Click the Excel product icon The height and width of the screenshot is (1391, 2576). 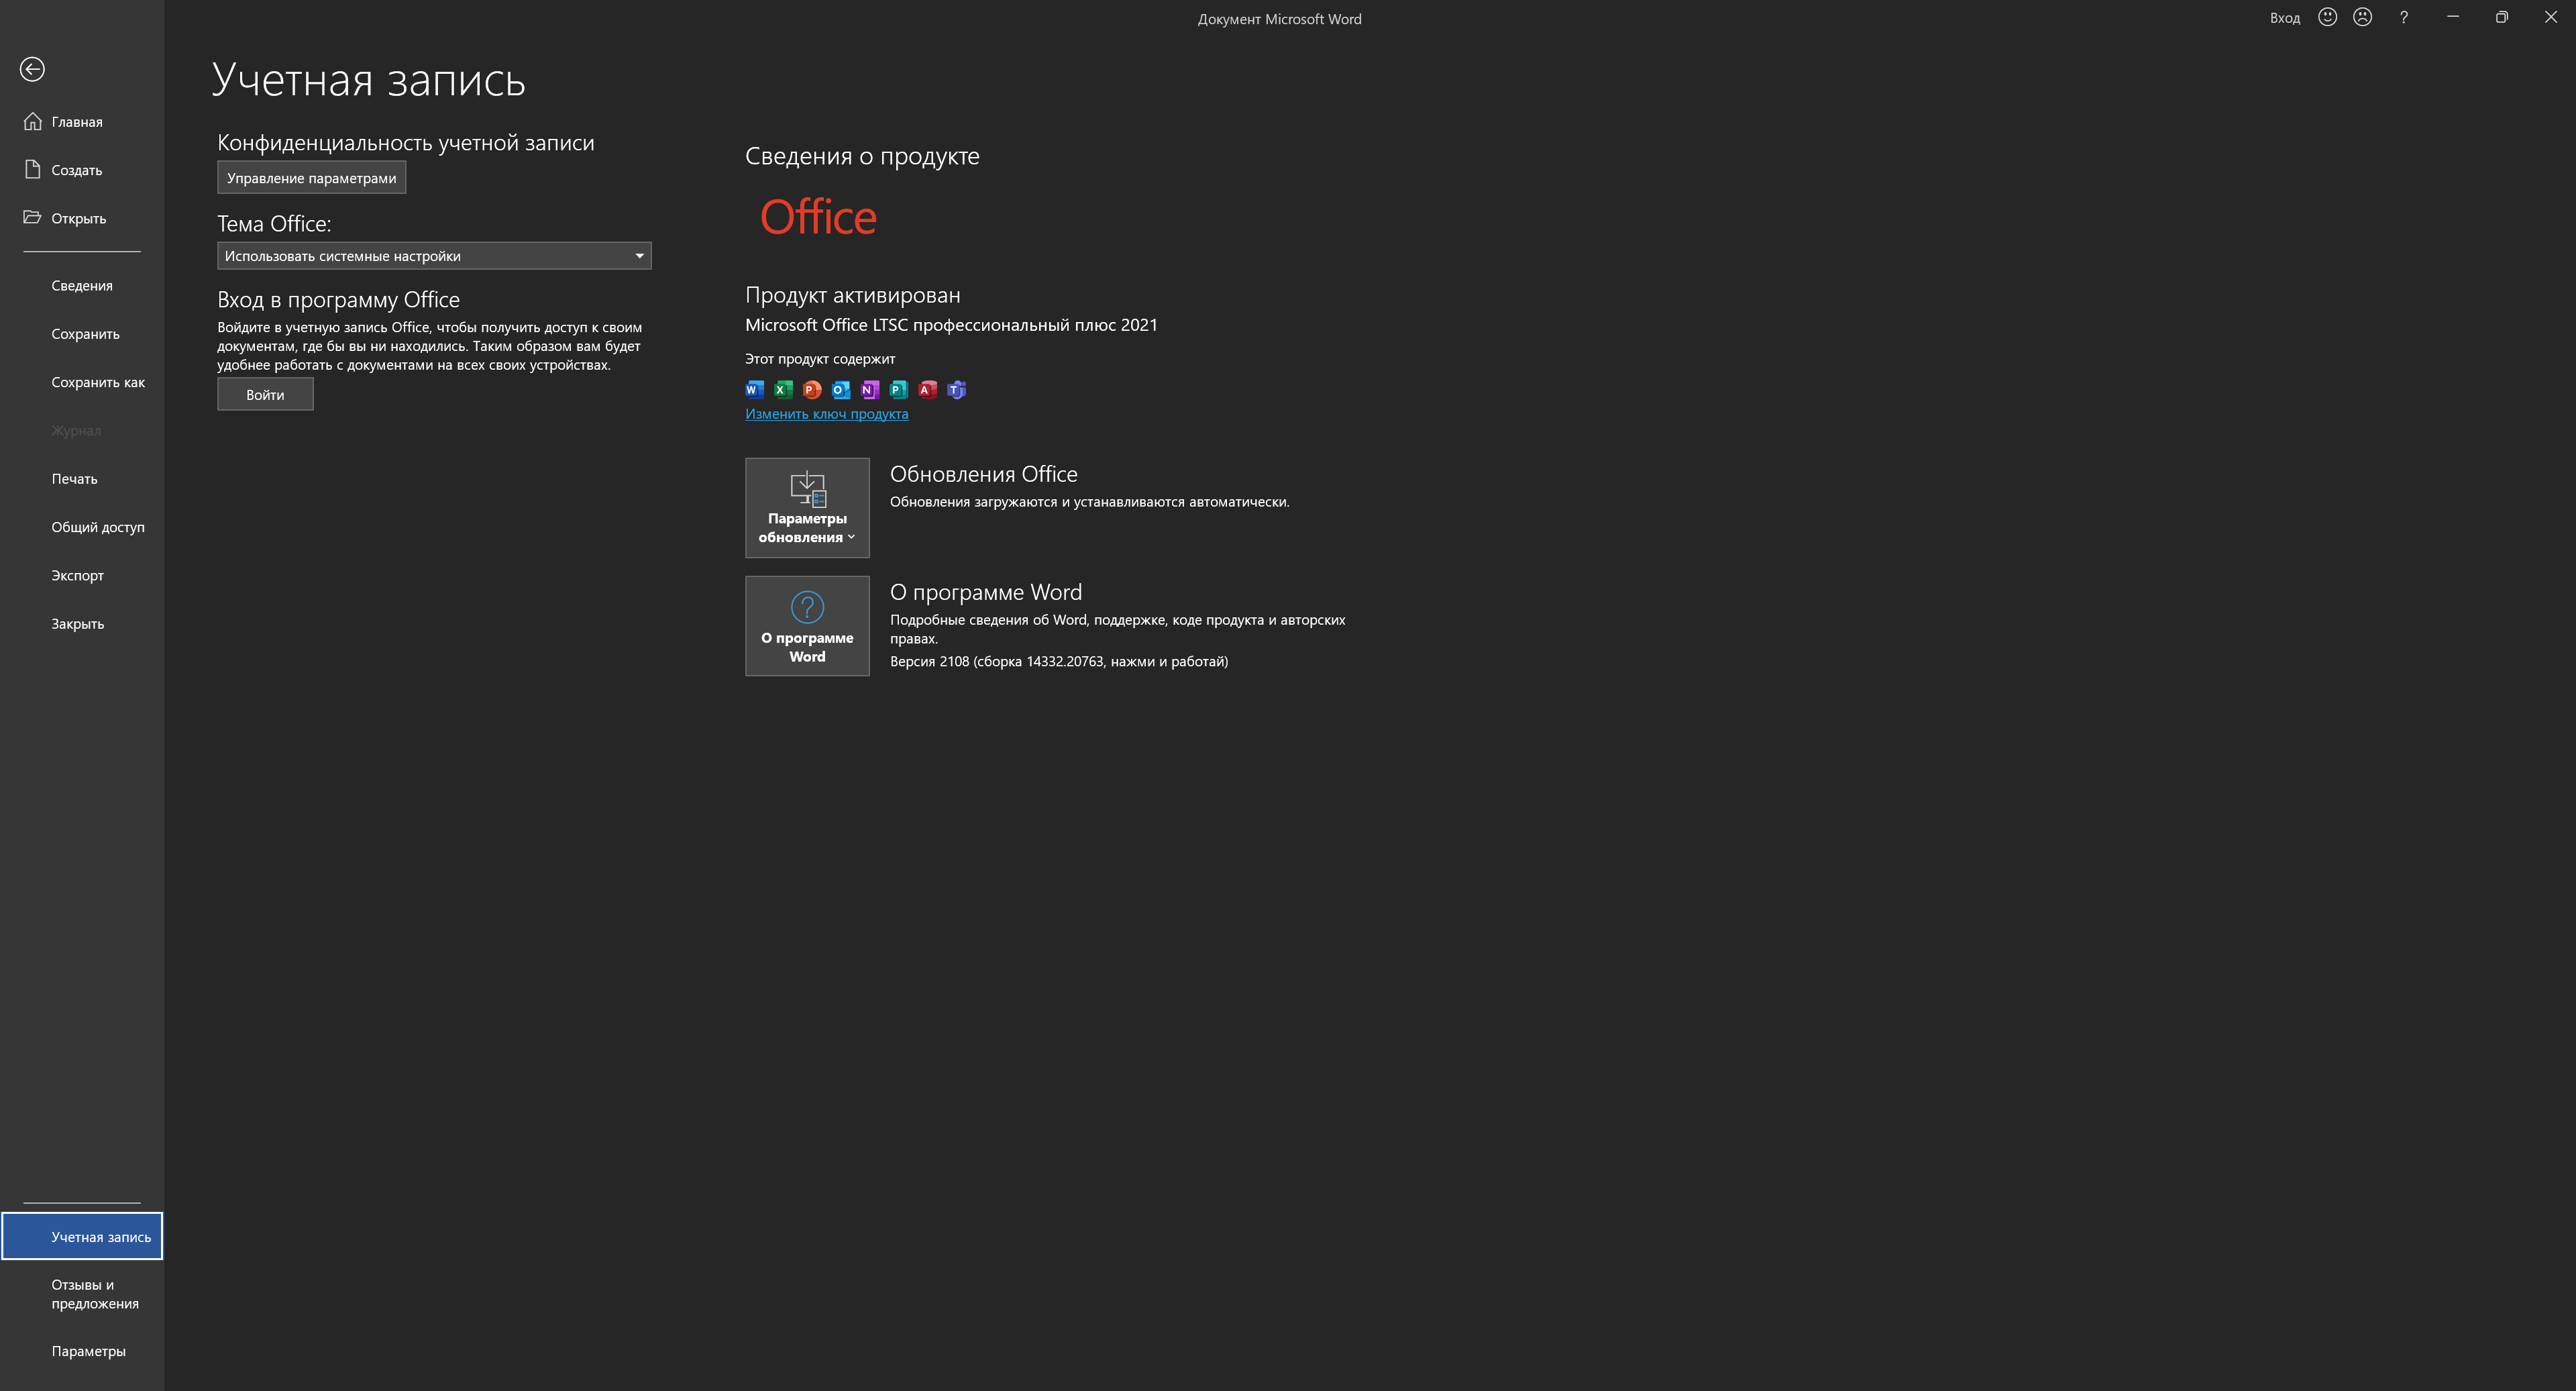[783, 390]
